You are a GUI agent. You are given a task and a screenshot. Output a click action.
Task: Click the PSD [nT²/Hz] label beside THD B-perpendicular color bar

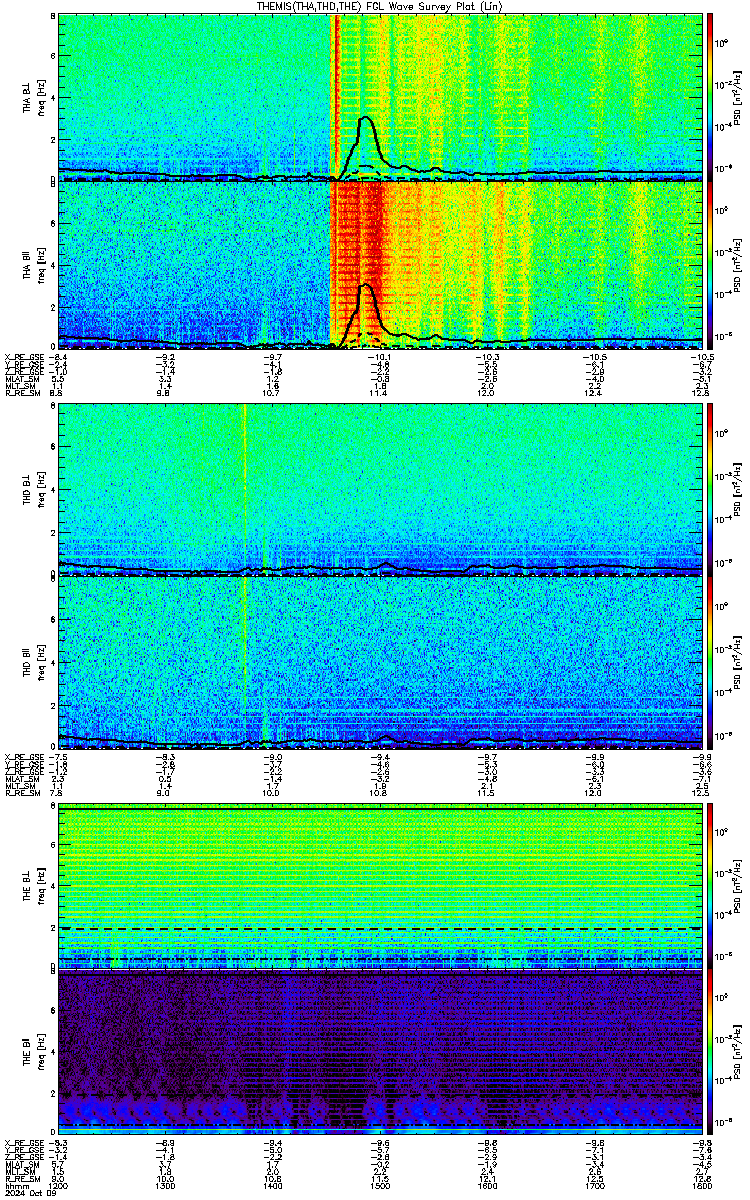[x=735, y=490]
